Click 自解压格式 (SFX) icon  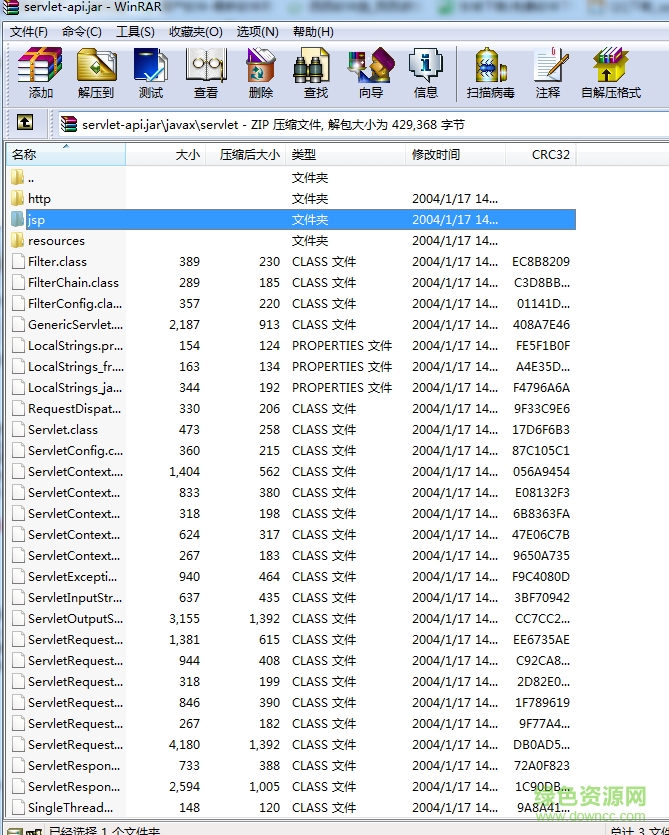click(x=610, y=73)
